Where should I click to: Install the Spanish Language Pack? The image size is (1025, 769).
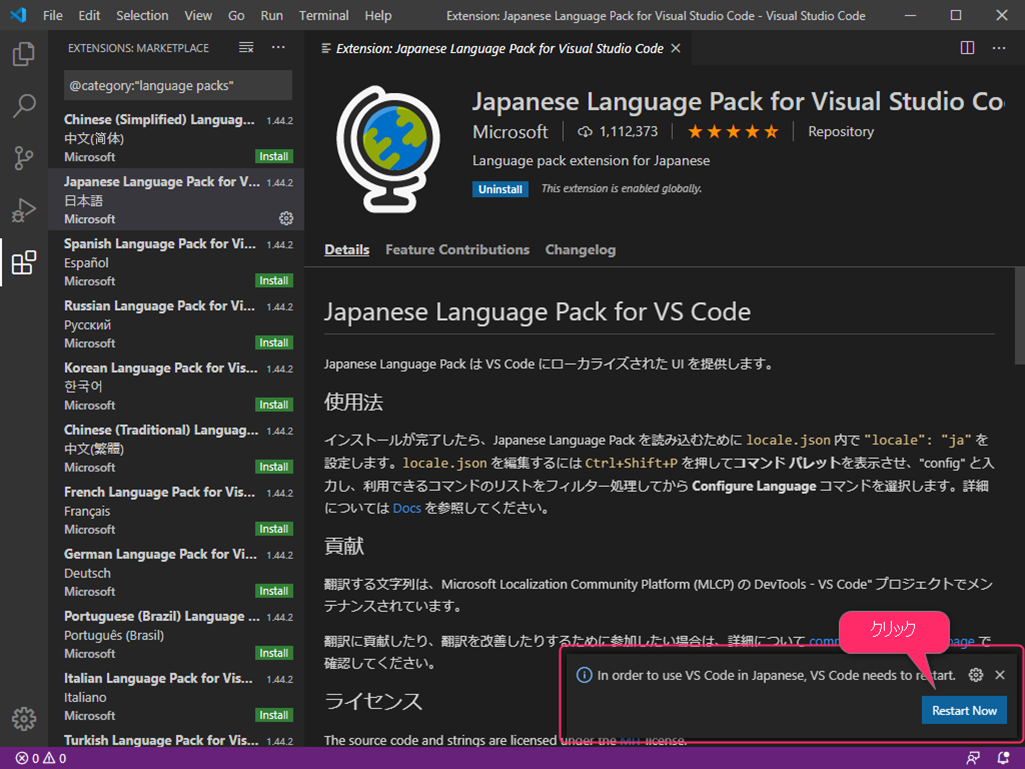[x=274, y=281]
